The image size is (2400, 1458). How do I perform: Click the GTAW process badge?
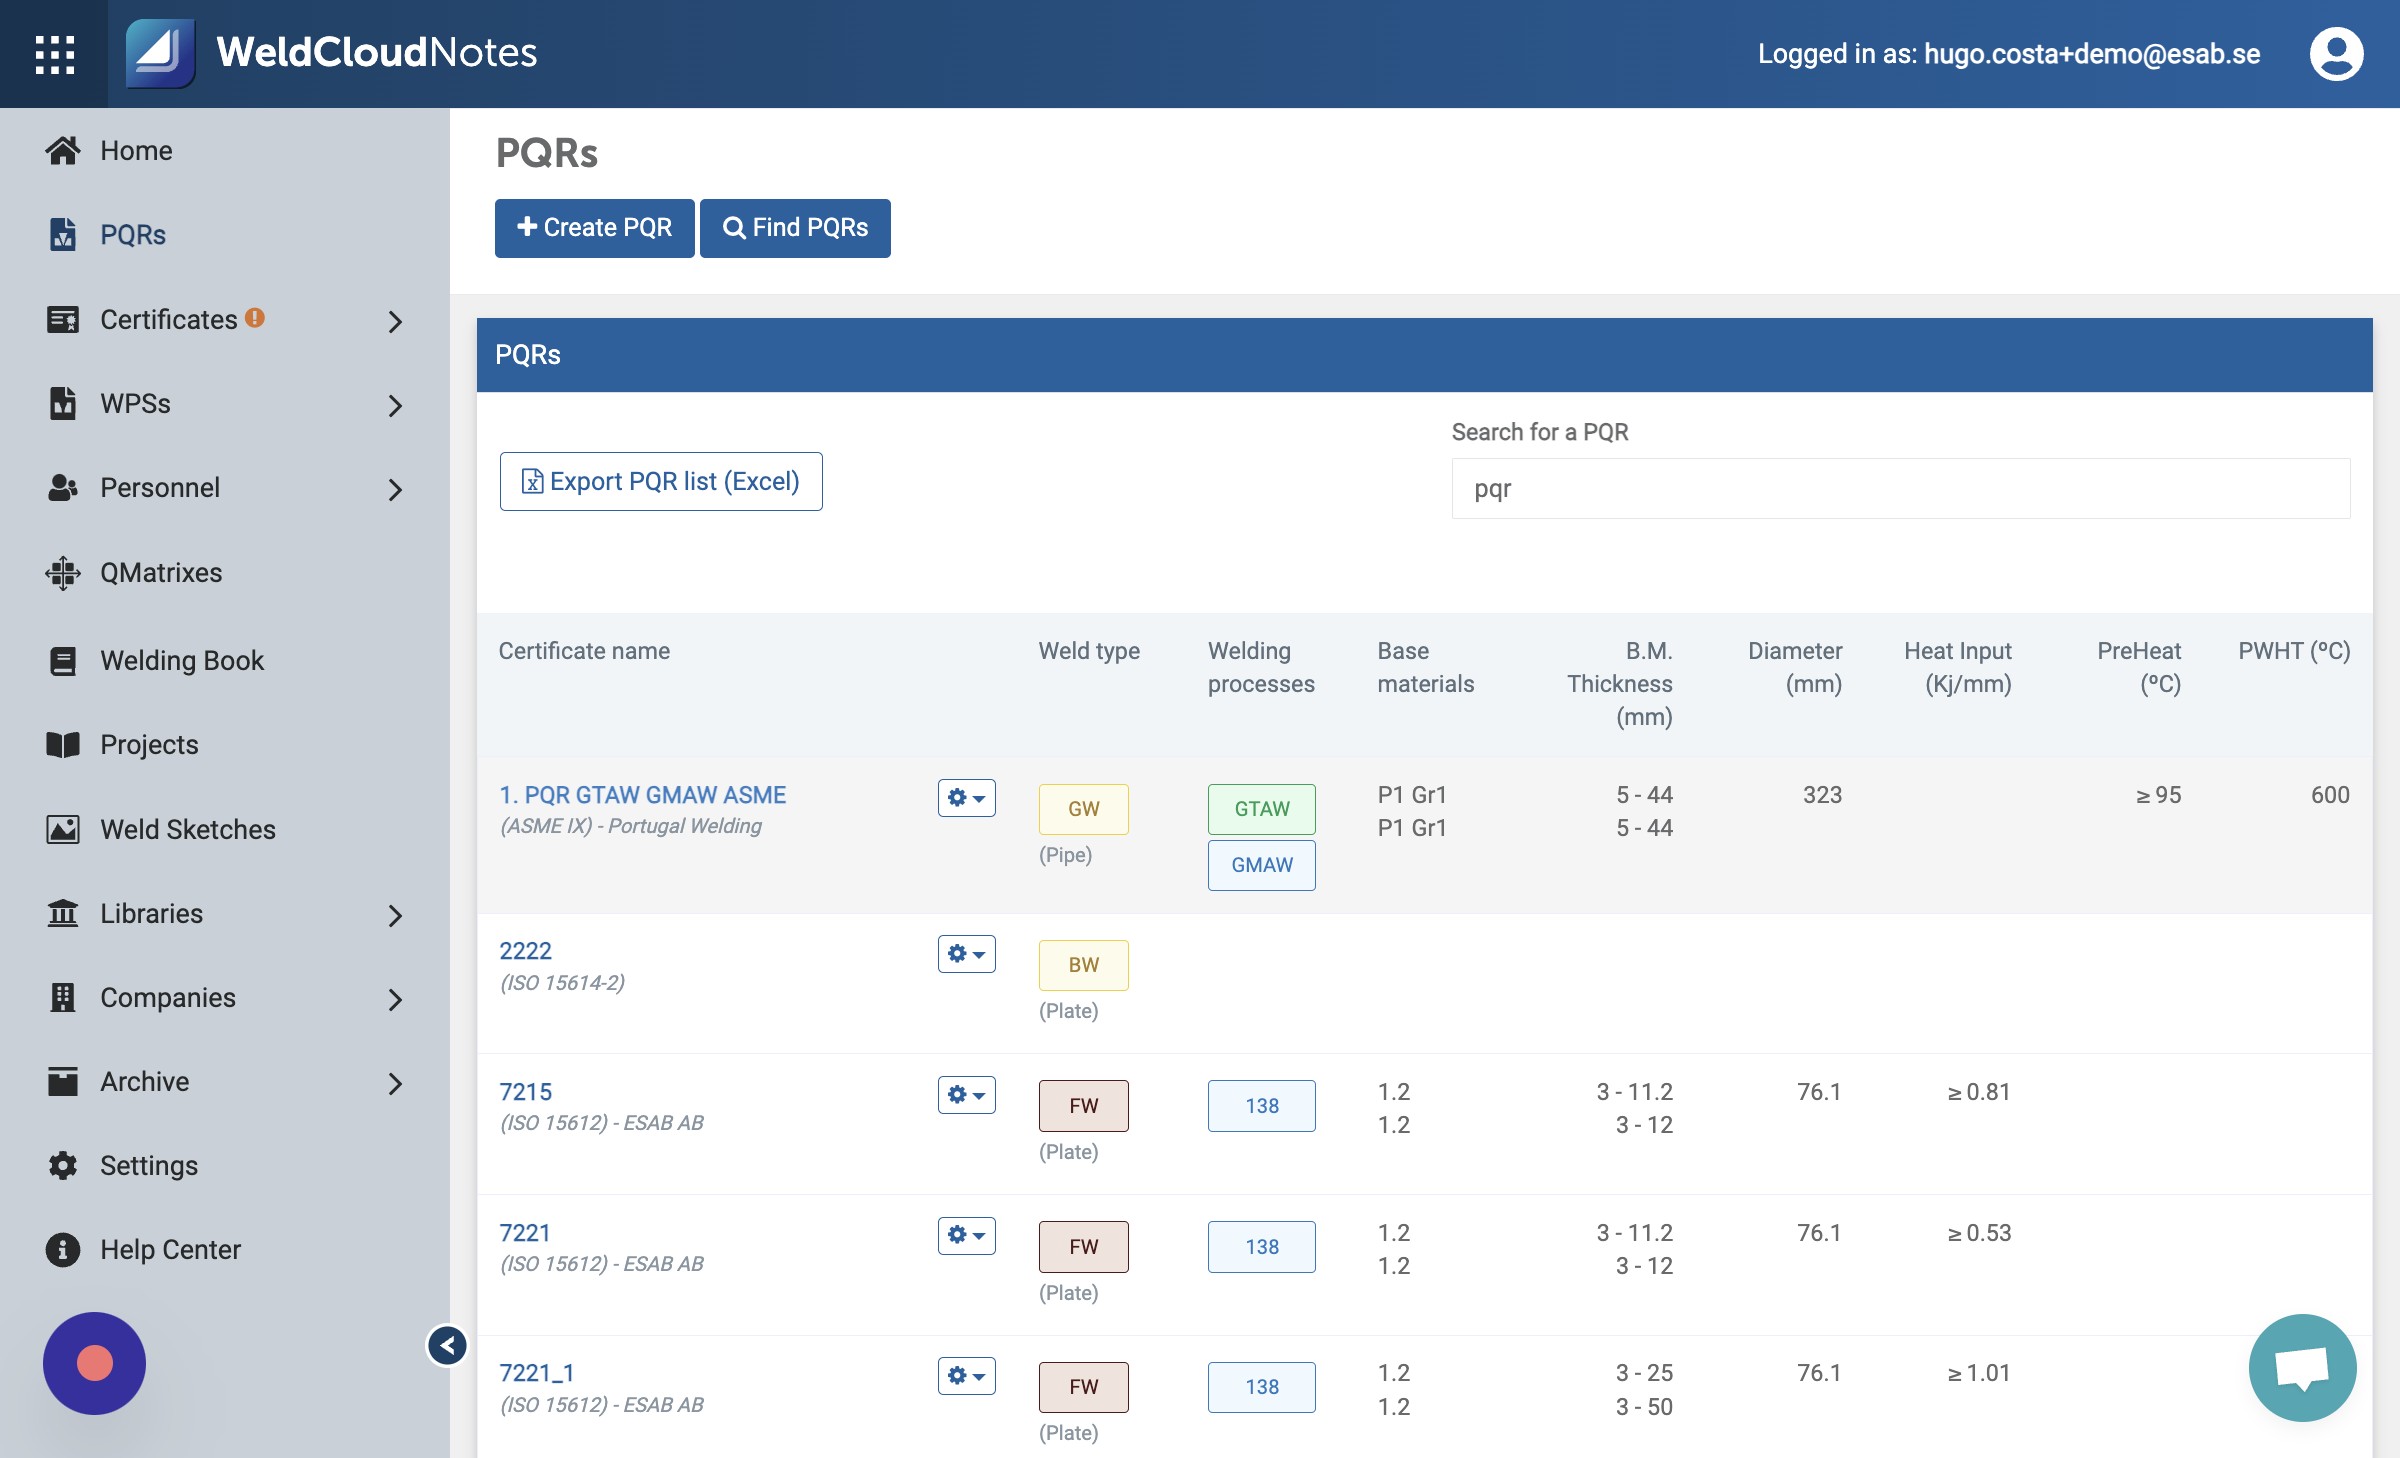1261,809
